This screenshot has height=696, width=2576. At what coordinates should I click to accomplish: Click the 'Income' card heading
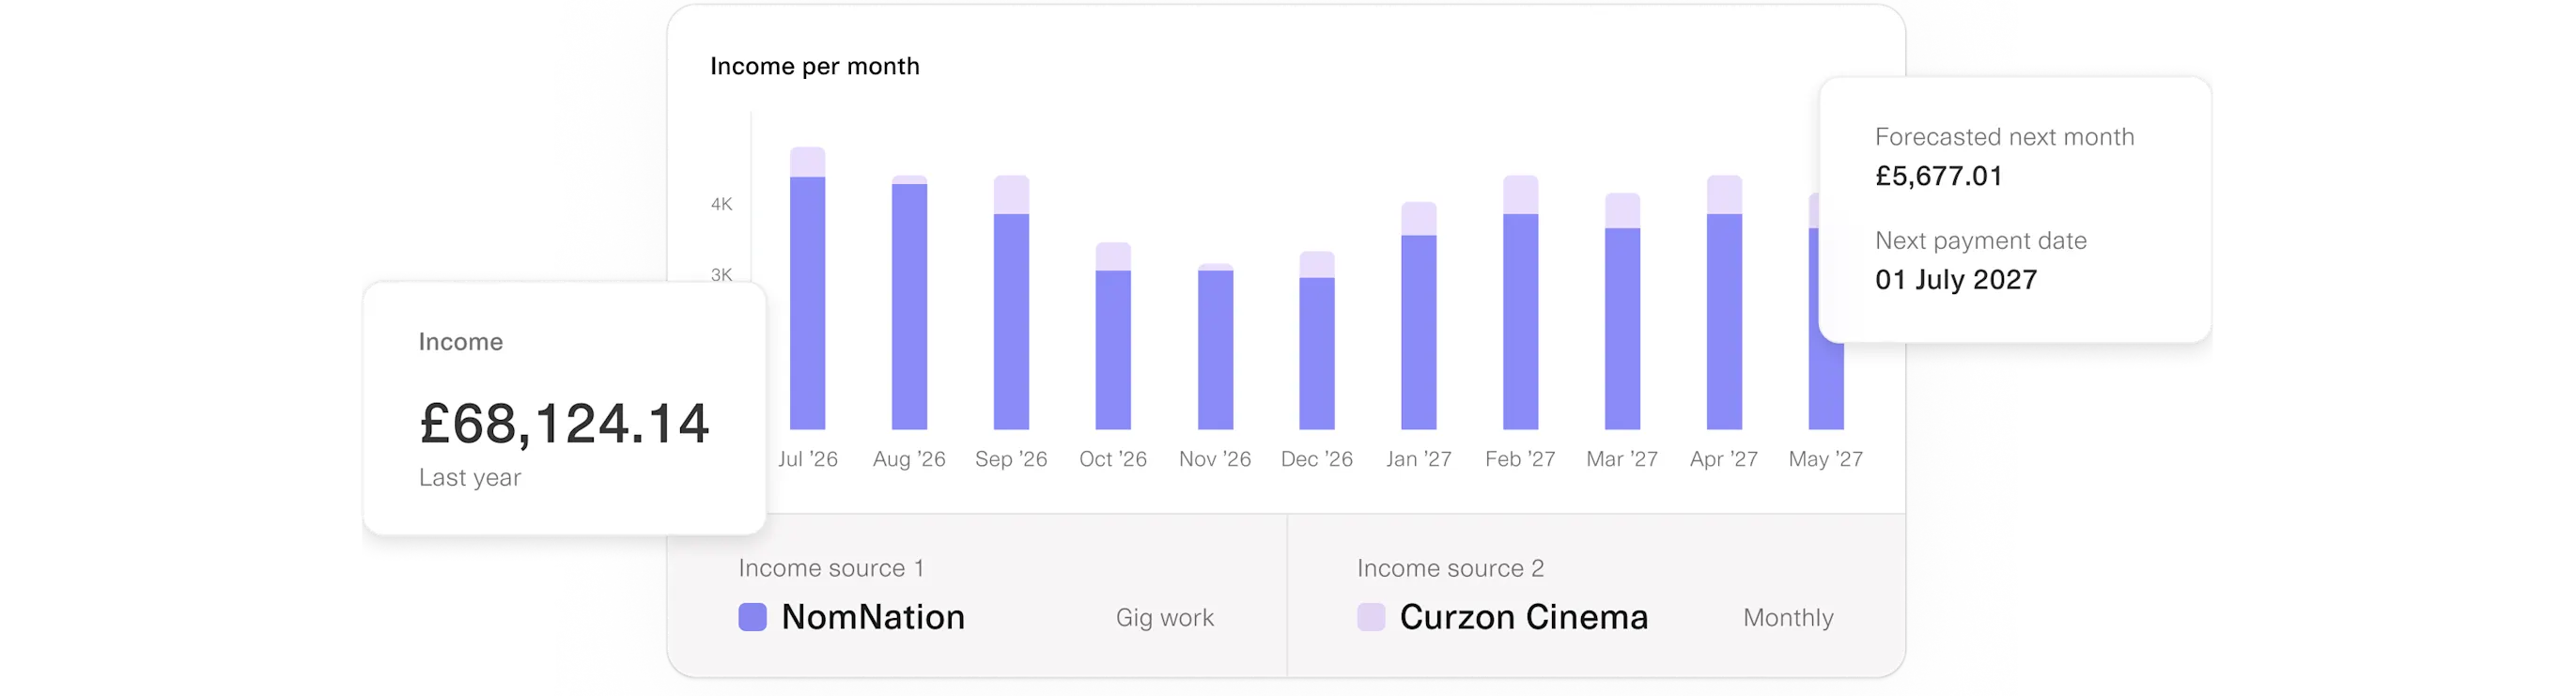point(460,341)
